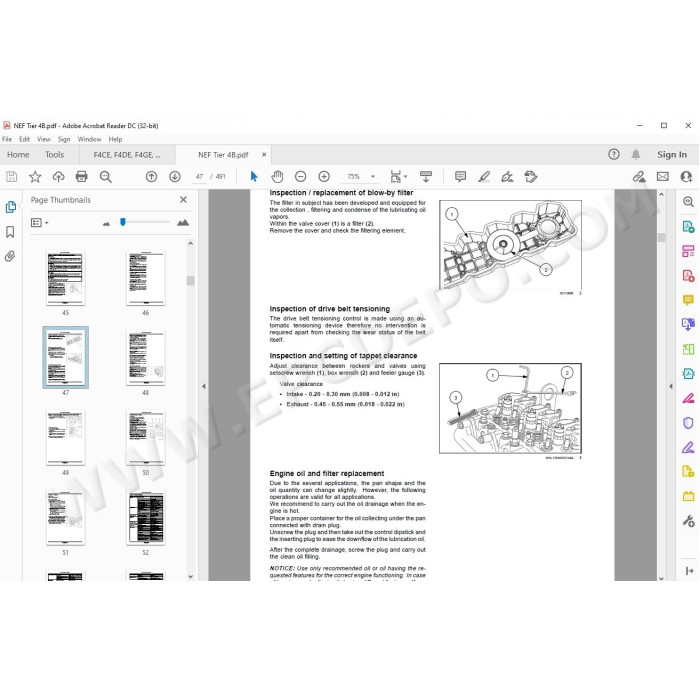Switch to the Tools tab
The image size is (700, 700).
point(54,154)
